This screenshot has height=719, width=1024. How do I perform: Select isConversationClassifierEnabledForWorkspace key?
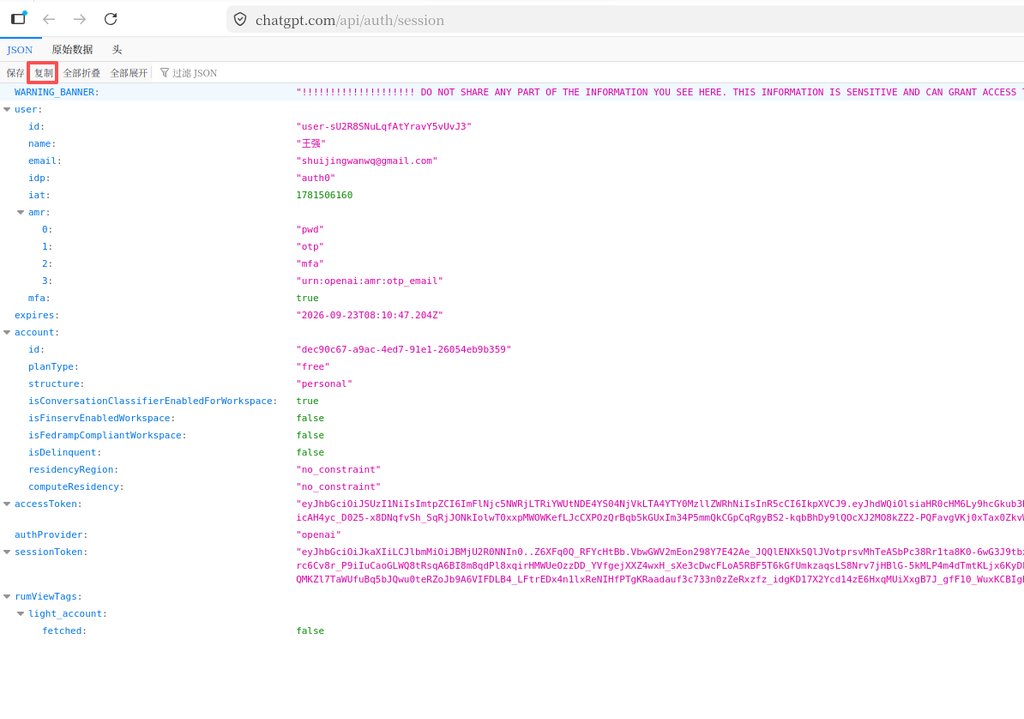click(153, 401)
